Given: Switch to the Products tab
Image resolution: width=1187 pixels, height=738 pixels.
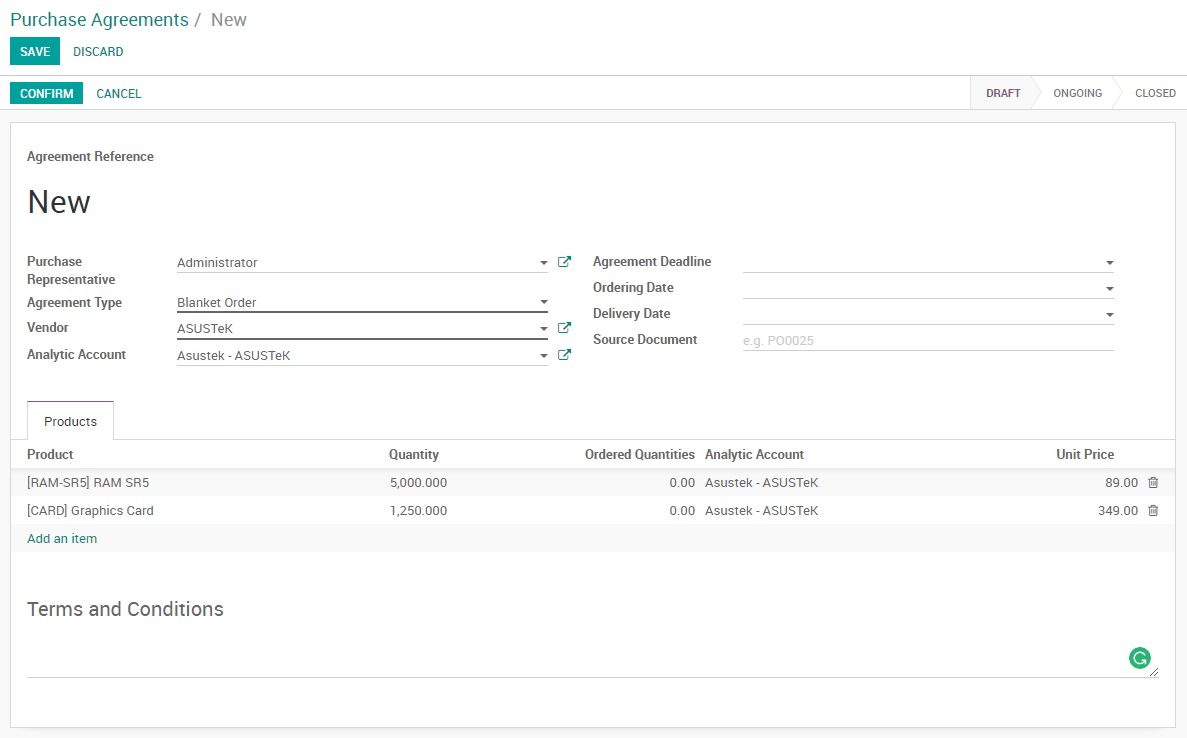Looking at the screenshot, I should (x=70, y=422).
